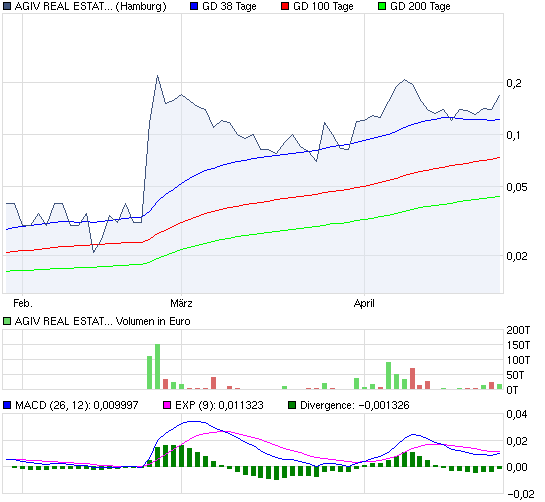Click the green GD 200 Tage legend swatch
The image size is (545, 502).
coord(382,6)
